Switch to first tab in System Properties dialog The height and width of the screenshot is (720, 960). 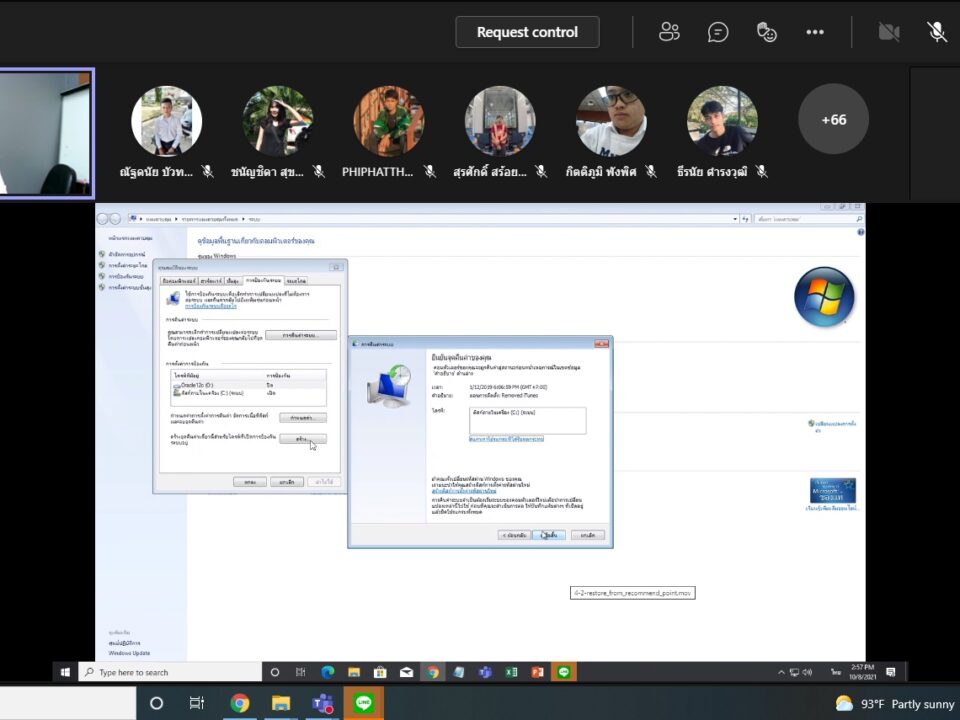(179, 280)
